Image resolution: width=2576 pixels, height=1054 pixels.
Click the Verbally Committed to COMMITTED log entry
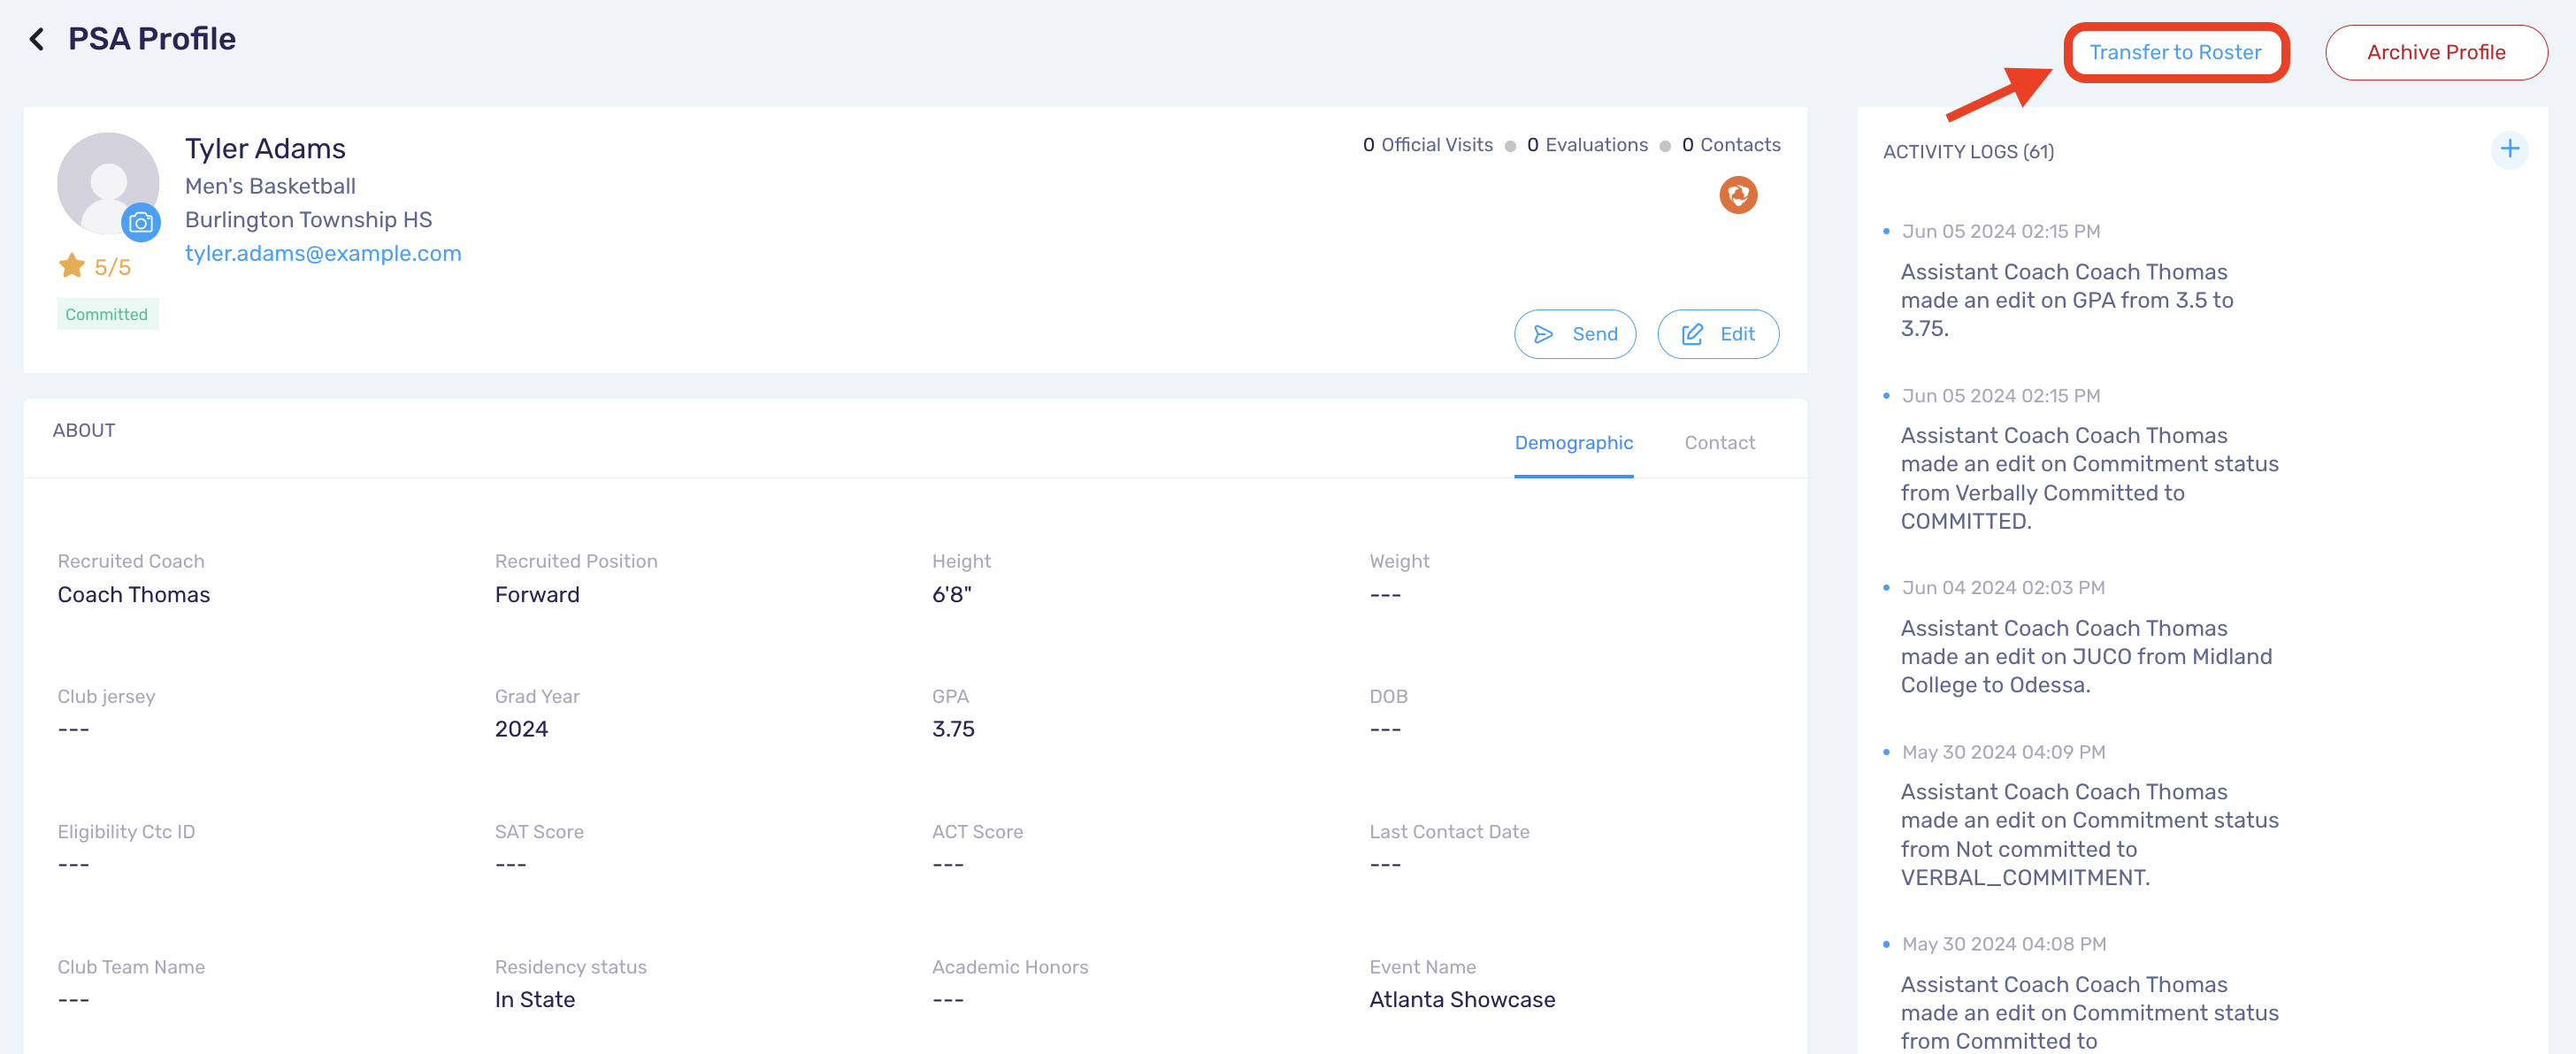coord(2089,478)
